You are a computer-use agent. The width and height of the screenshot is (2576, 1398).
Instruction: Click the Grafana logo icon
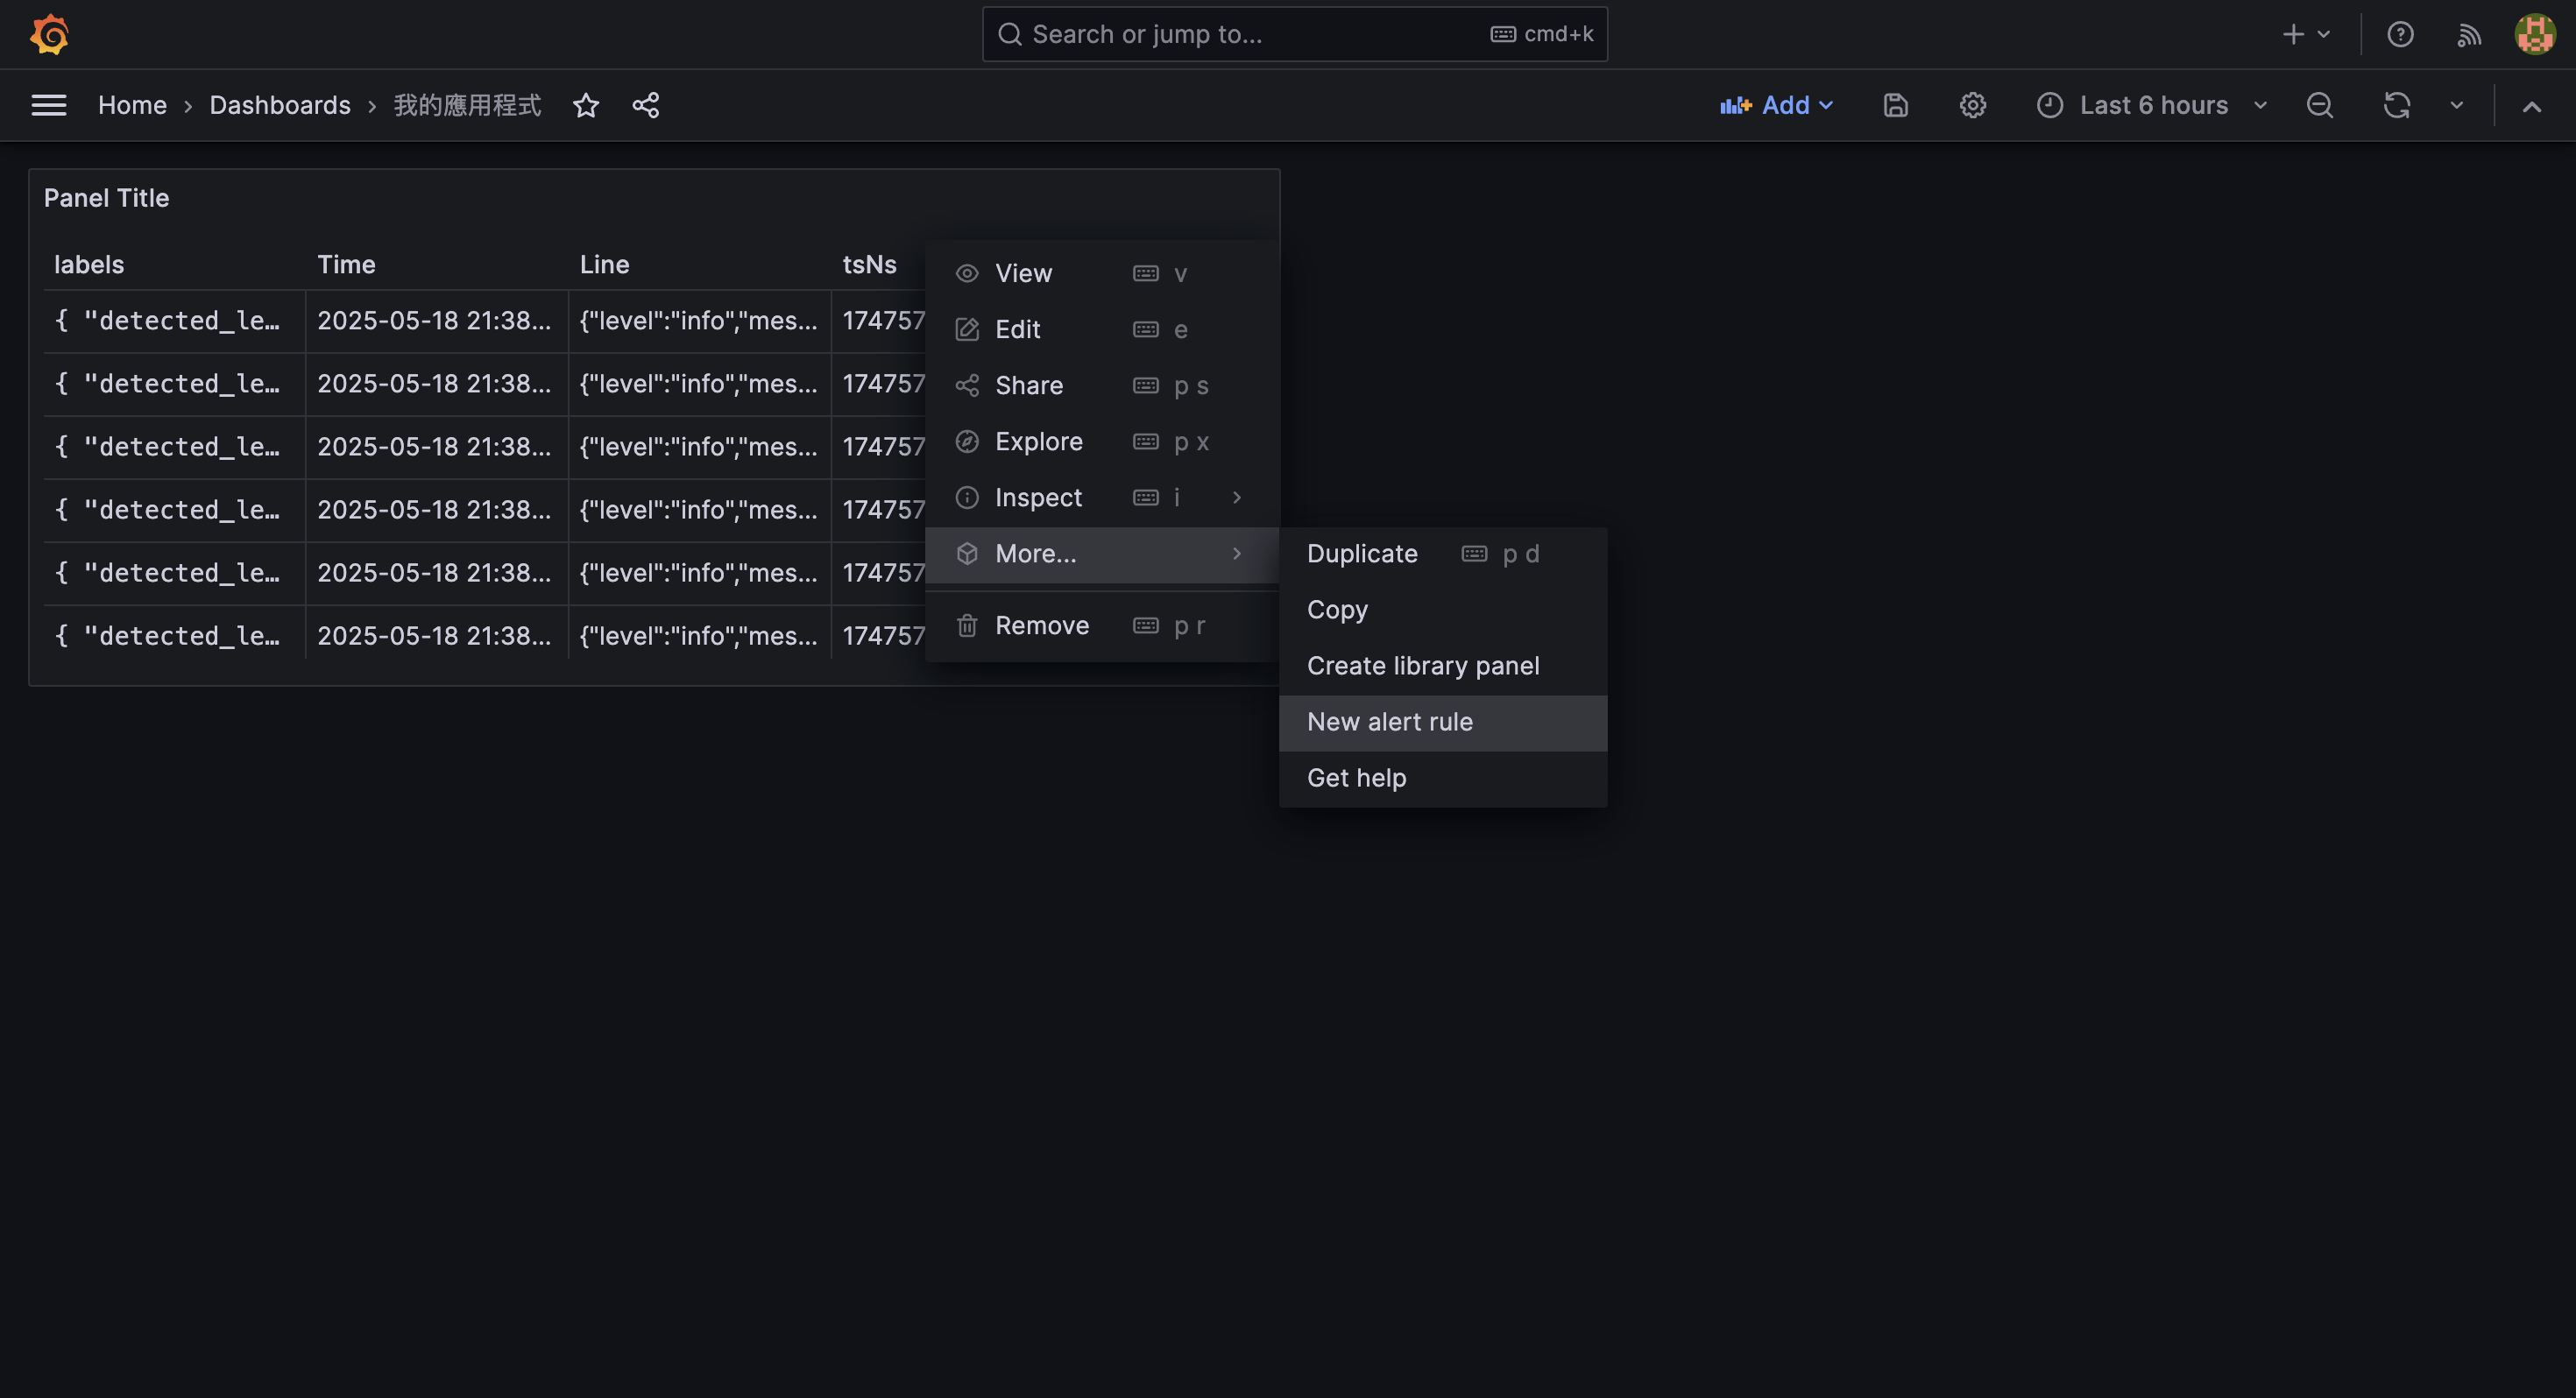(x=49, y=34)
